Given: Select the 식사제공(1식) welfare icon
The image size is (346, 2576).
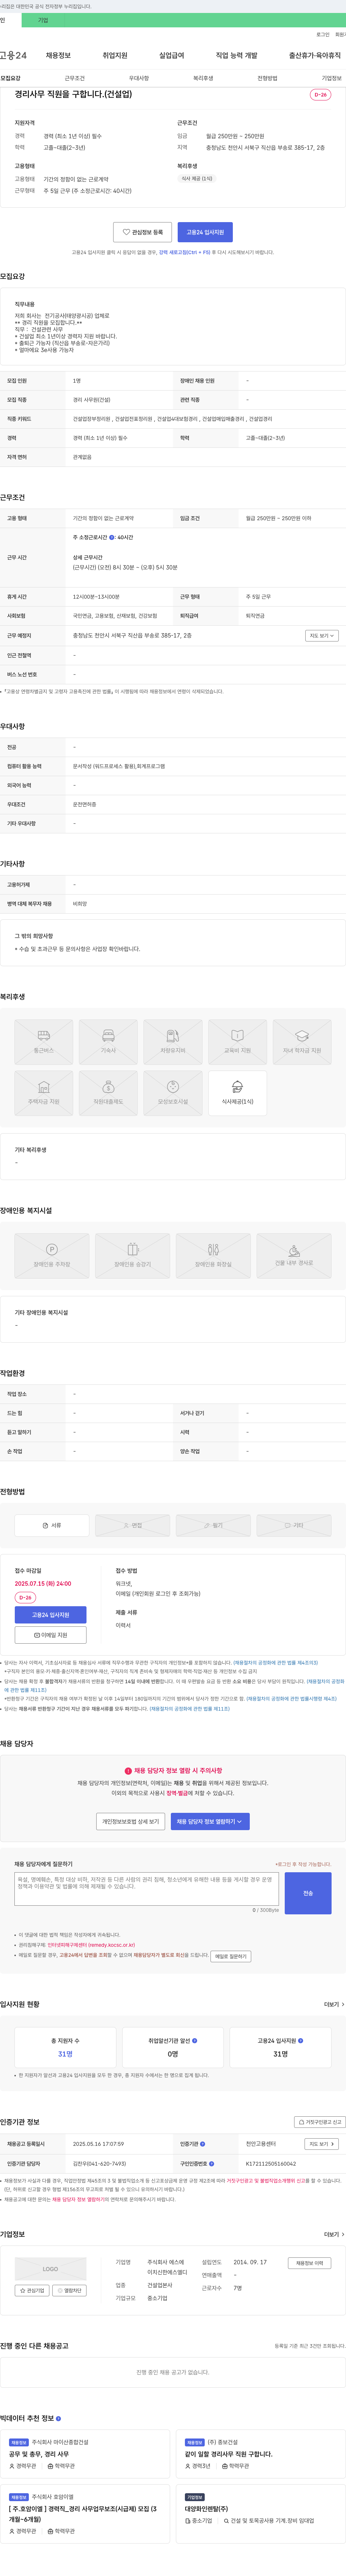Looking at the screenshot, I should tap(237, 1093).
